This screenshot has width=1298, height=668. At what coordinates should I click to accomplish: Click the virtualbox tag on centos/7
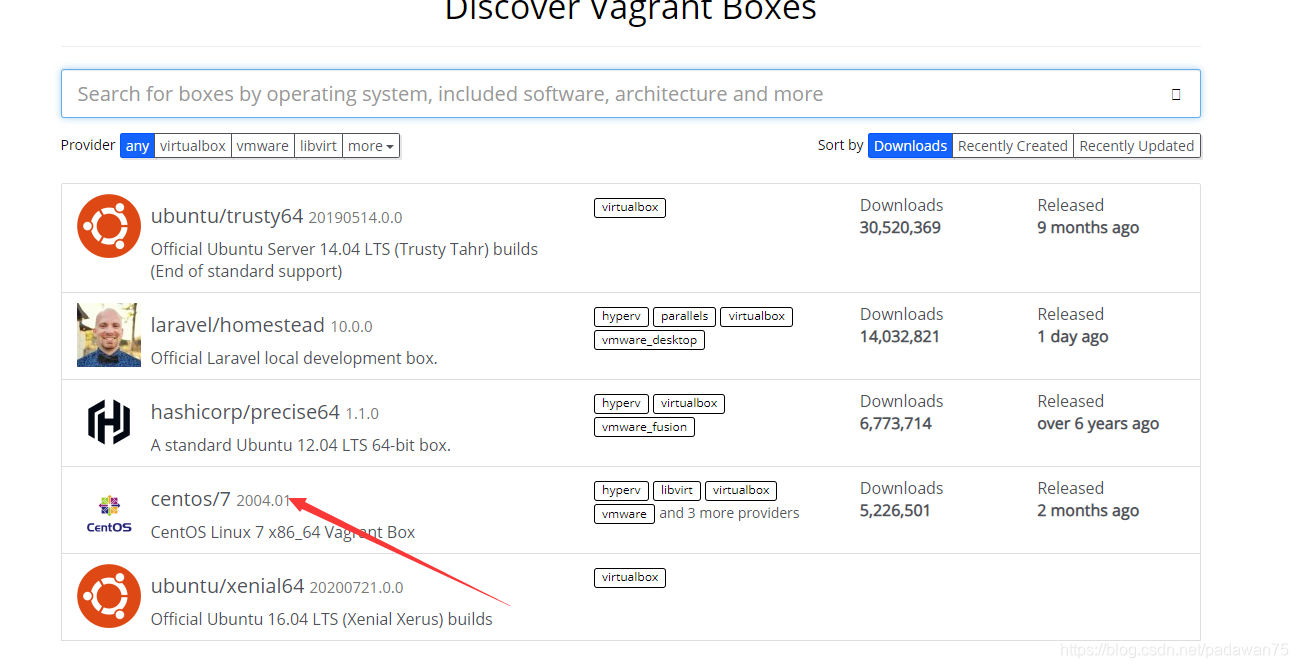click(x=741, y=490)
